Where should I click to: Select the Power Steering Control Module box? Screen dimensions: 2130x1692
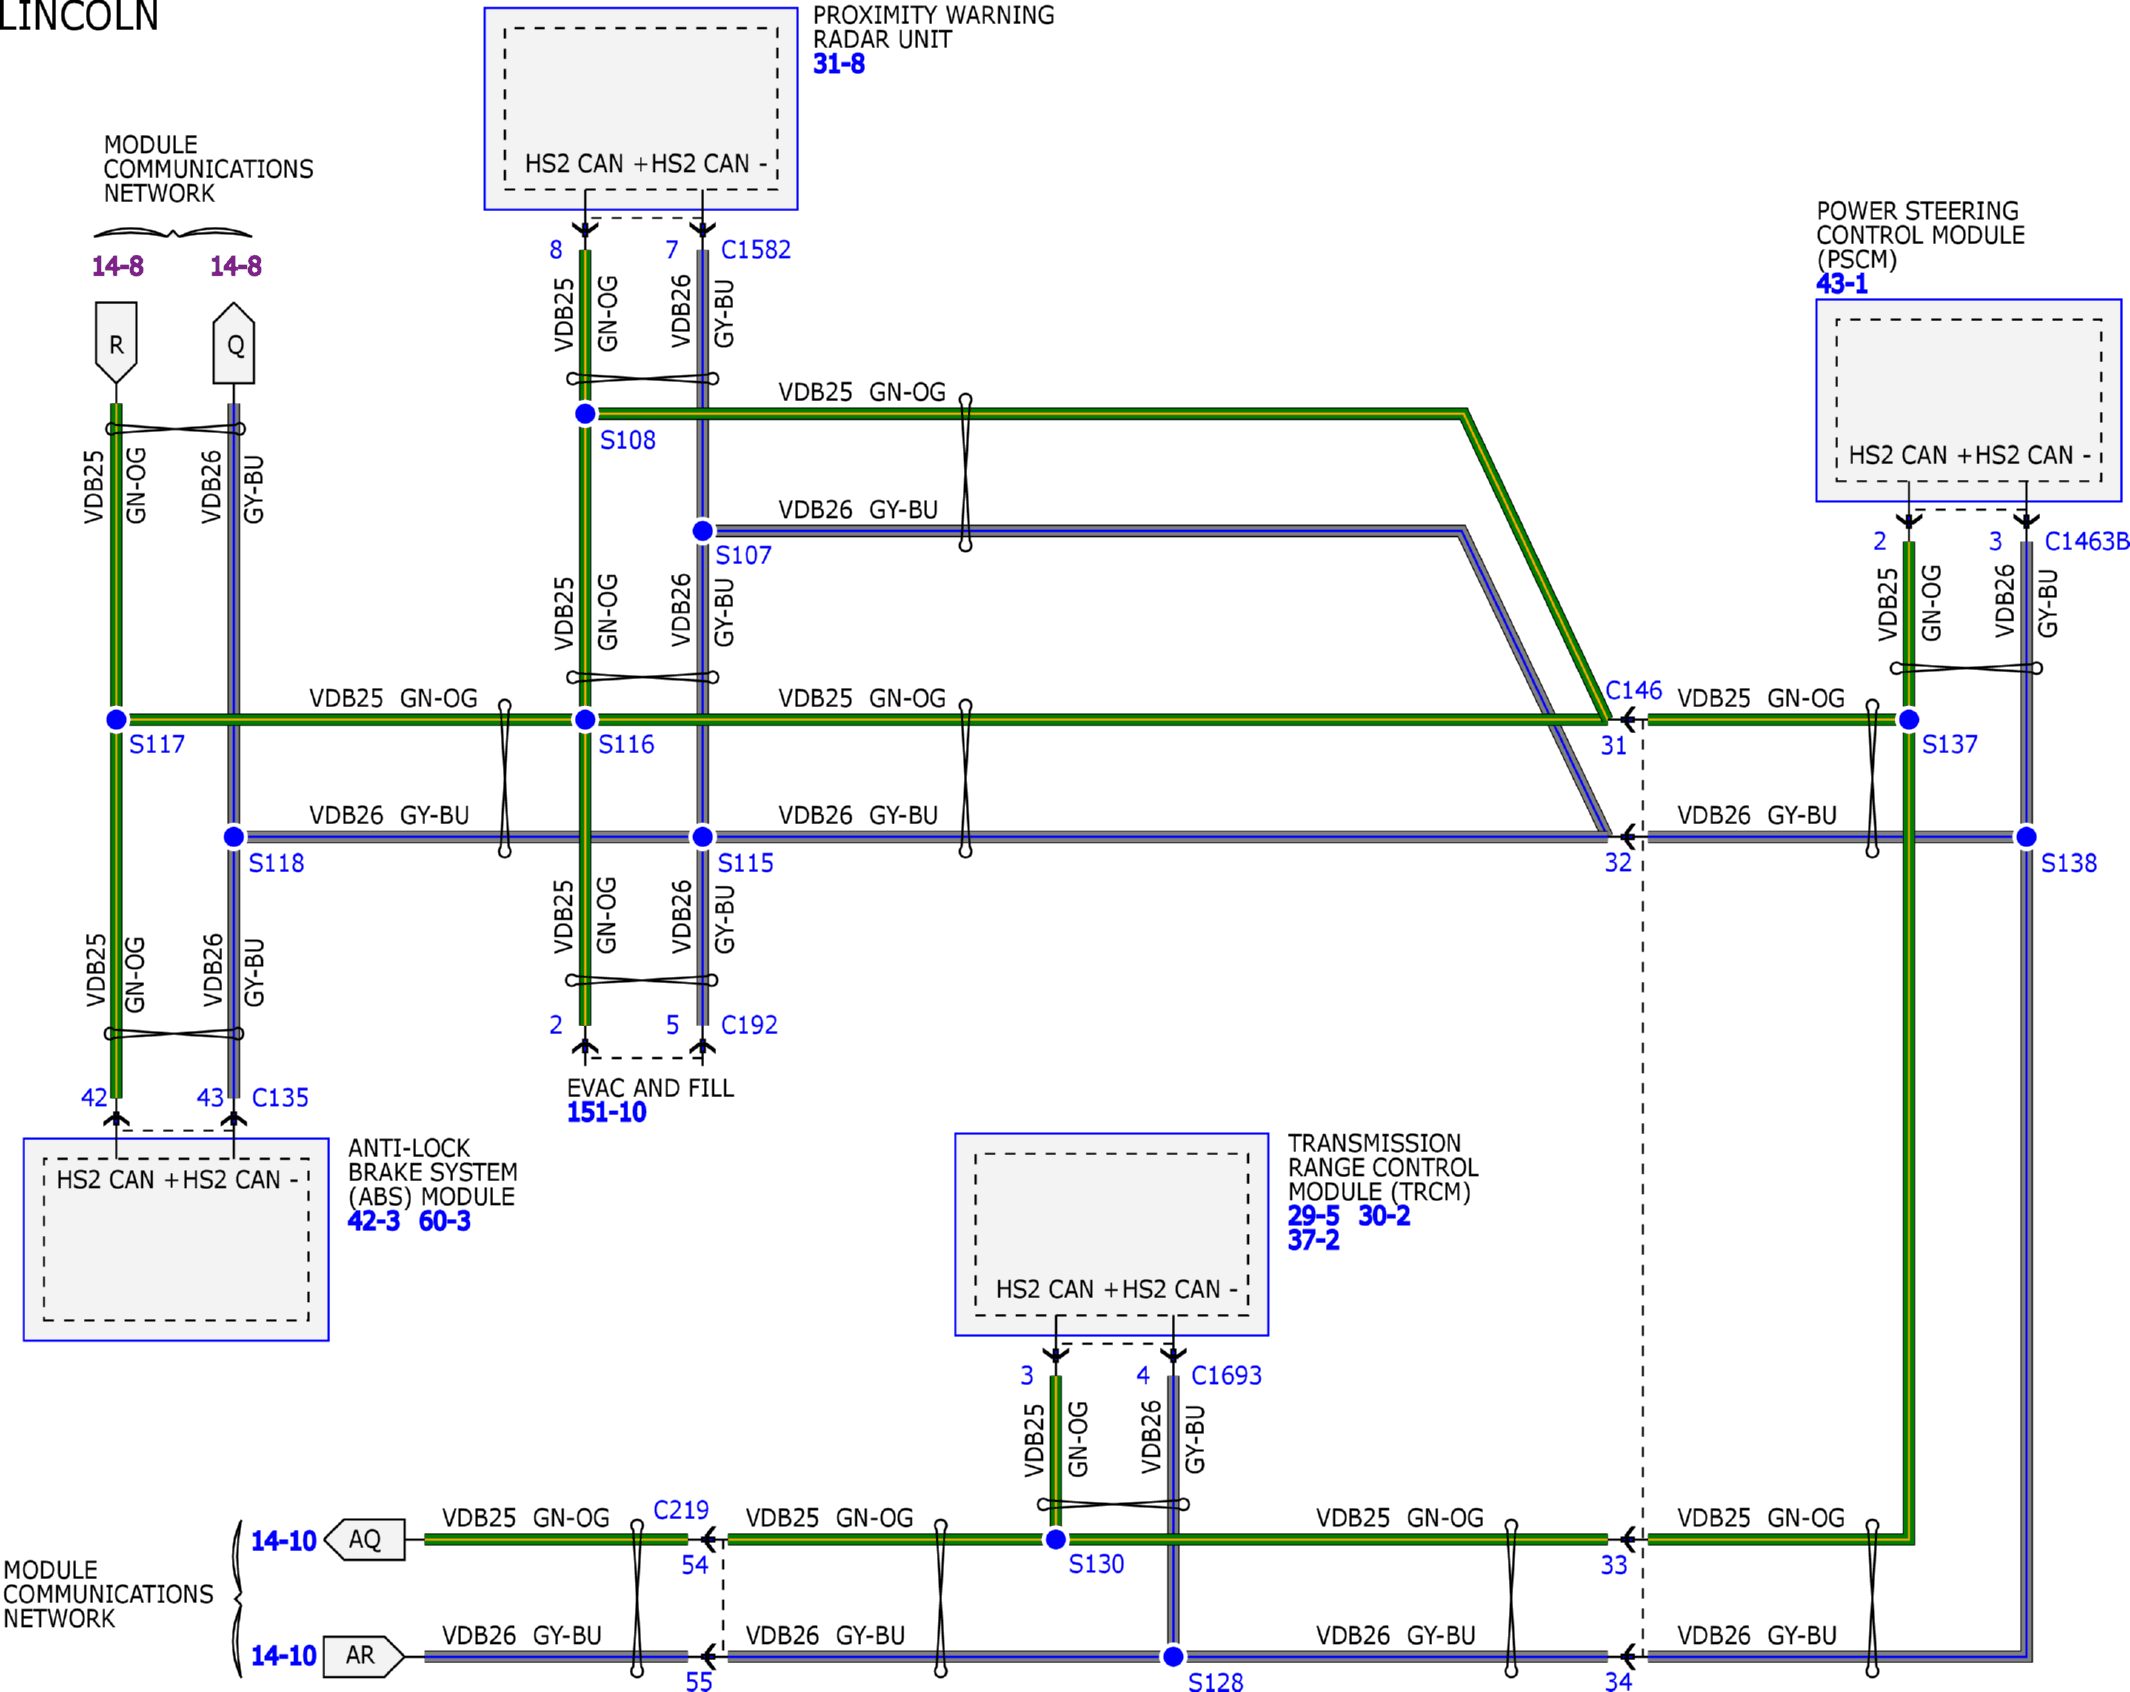(x=1968, y=400)
